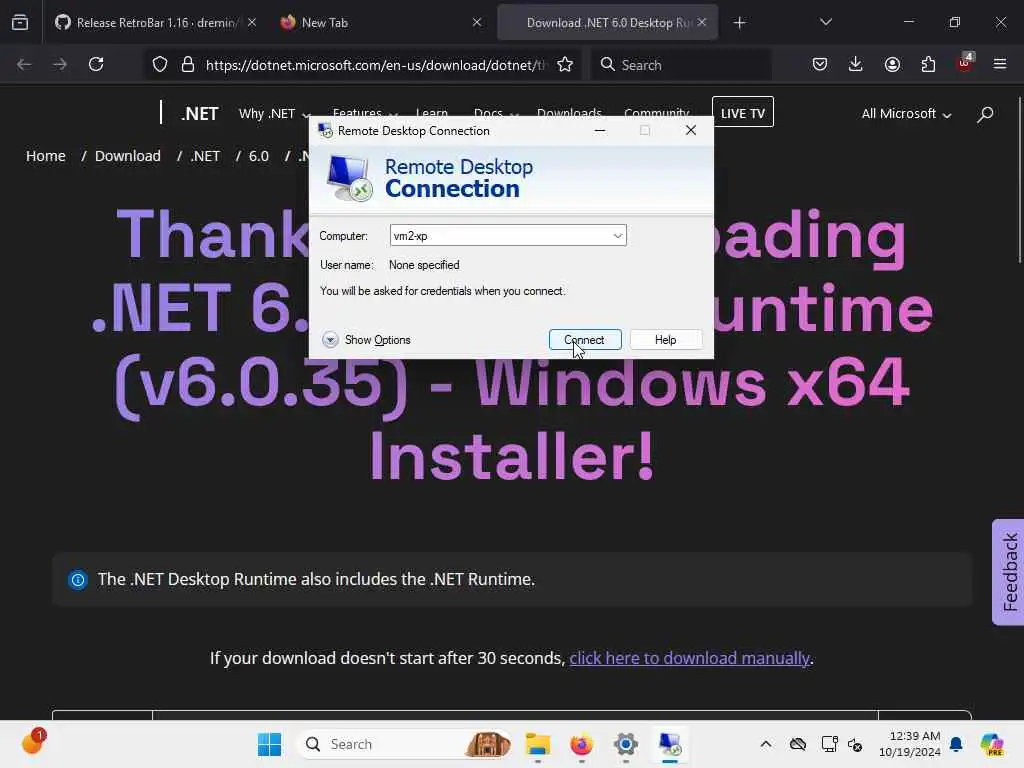Go forward to the next page

[x=60, y=65]
